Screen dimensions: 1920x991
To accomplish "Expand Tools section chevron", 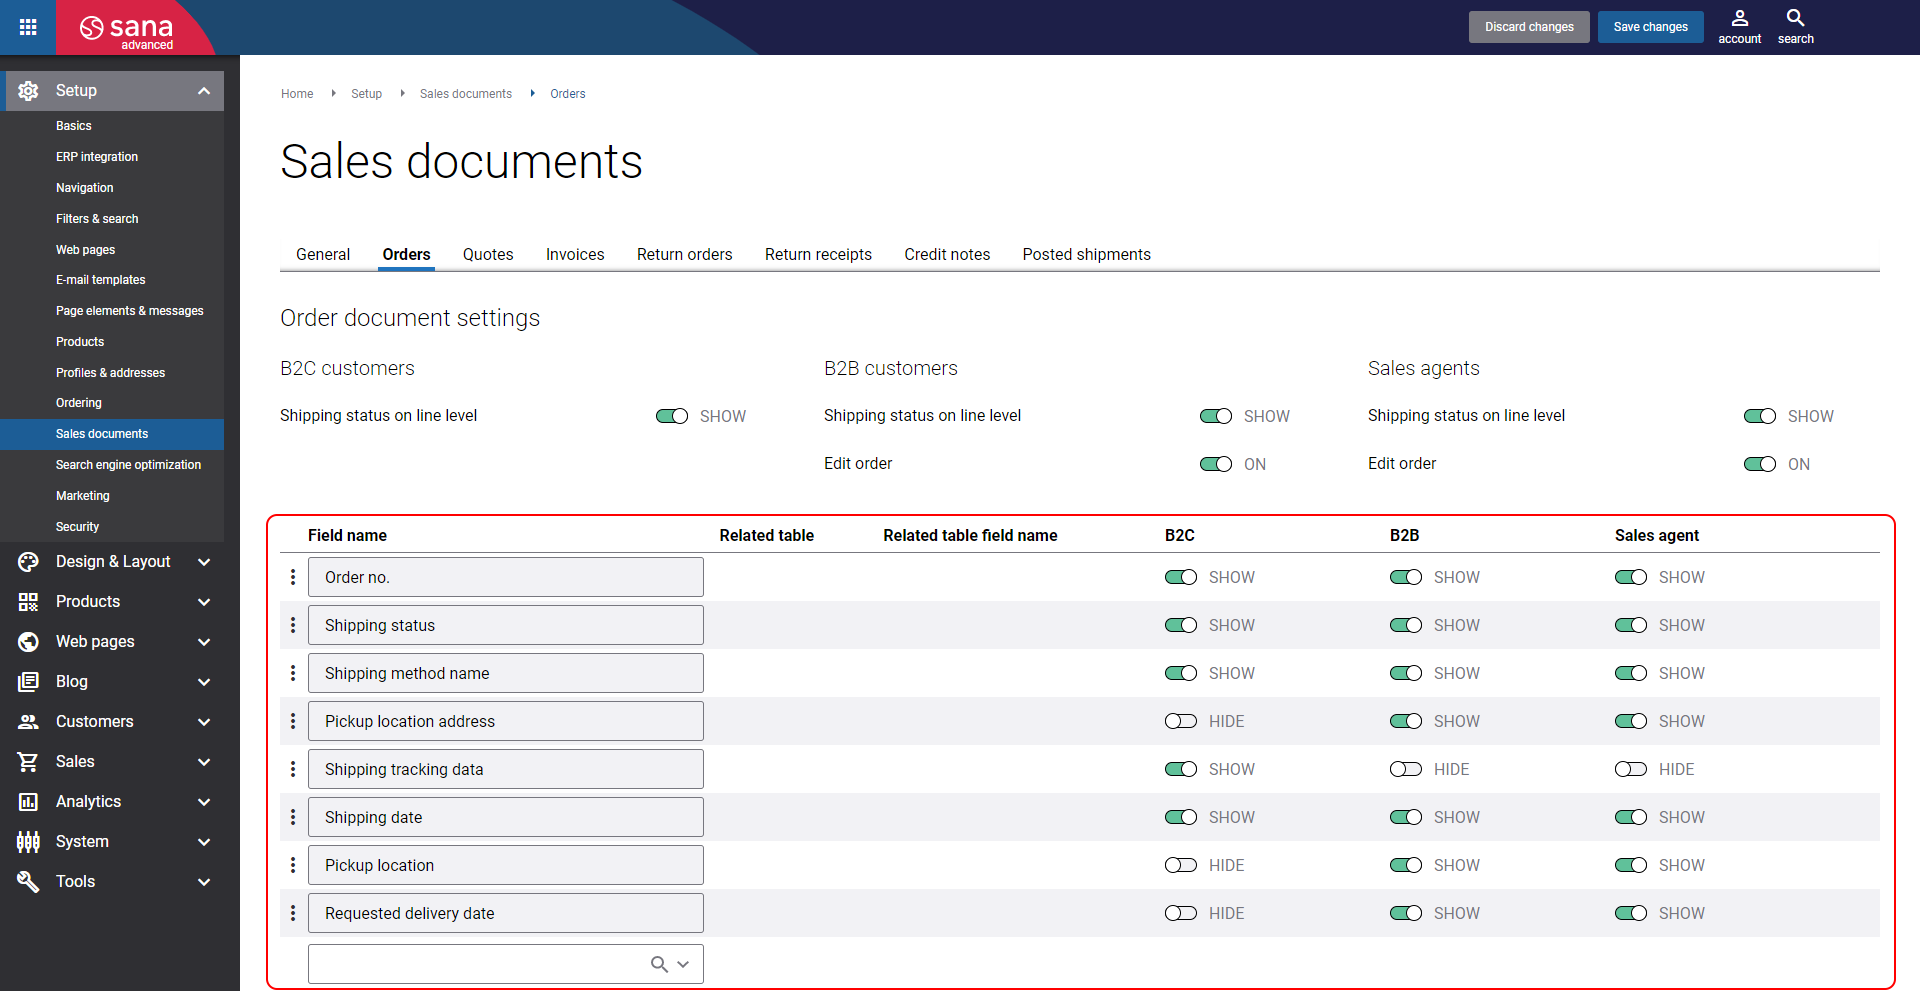I will [x=204, y=882].
